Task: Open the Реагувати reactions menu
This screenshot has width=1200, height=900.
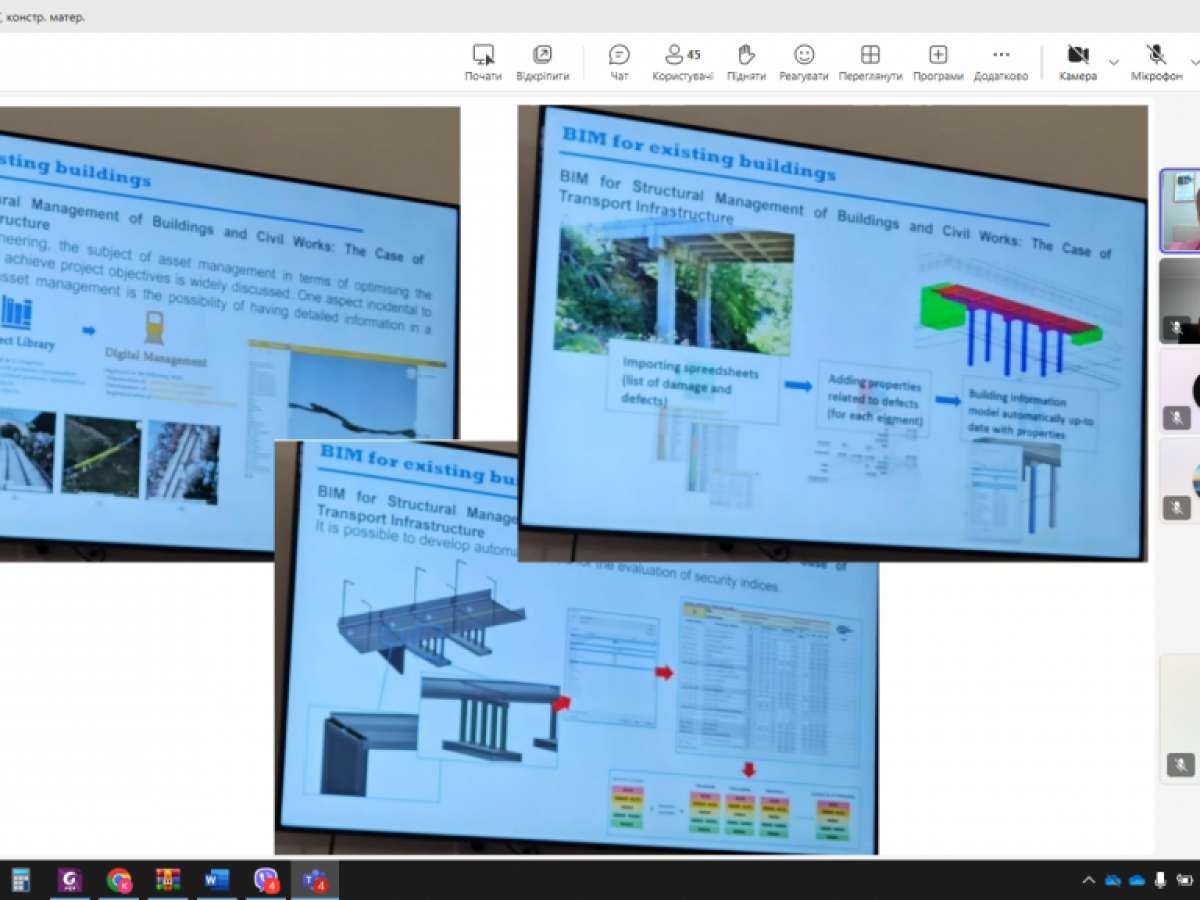Action: point(804,62)
